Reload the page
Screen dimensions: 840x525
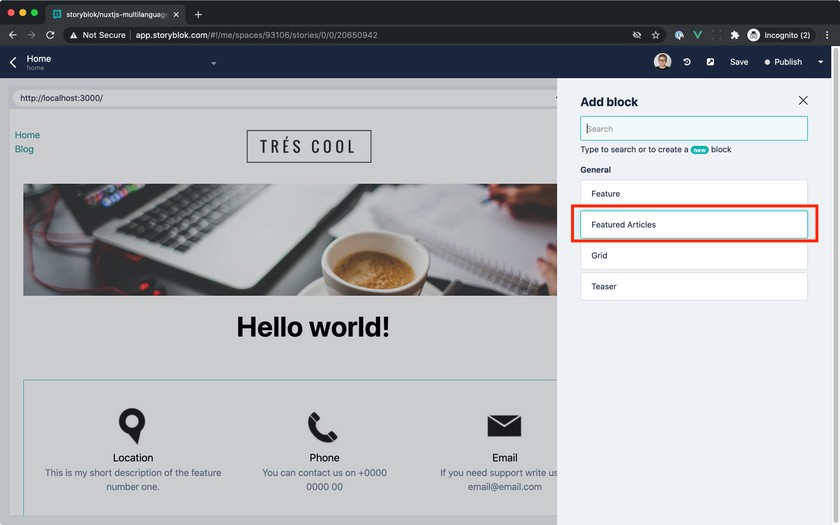point(50,35)
